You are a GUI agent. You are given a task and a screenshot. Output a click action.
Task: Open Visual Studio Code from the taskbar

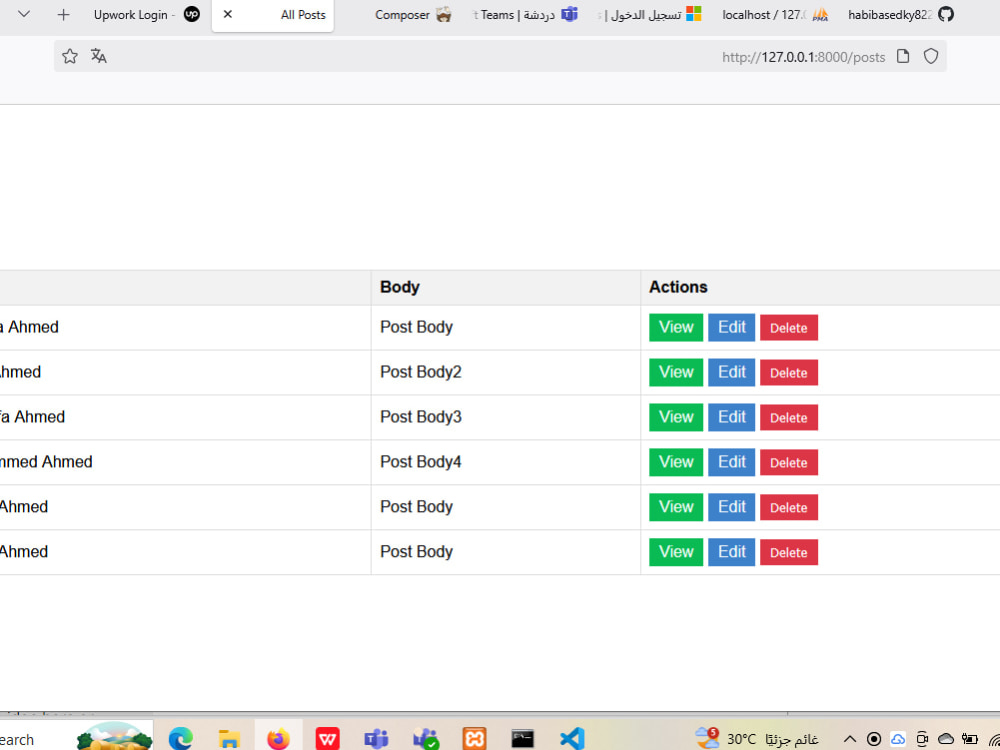click(x=572, y=739)
